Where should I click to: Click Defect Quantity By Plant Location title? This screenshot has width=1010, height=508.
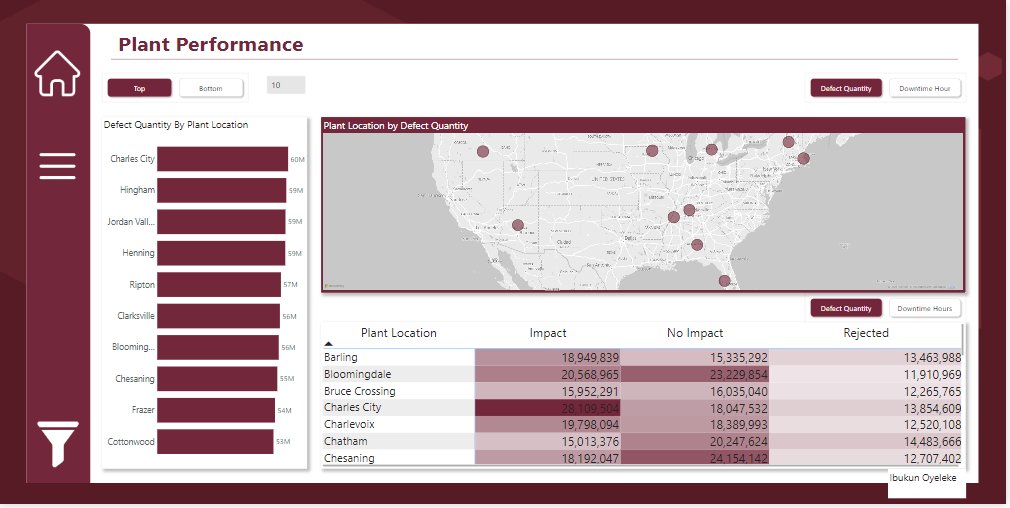point(176,125)
